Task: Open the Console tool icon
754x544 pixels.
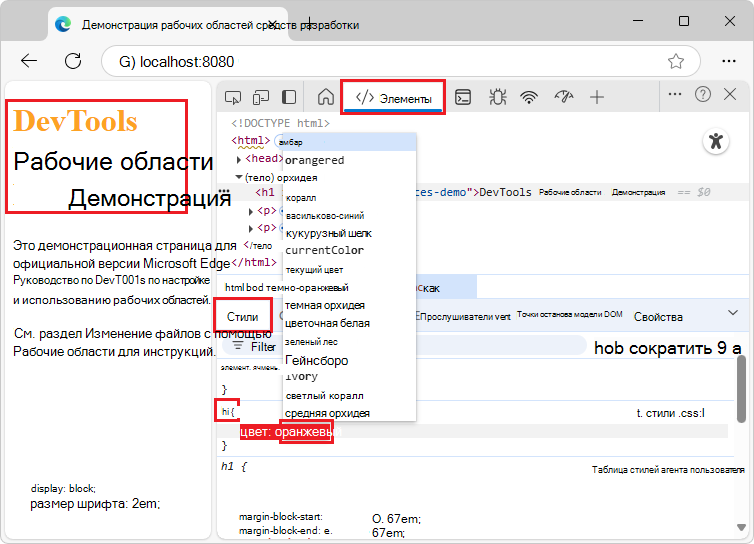Action: point(463,97)
